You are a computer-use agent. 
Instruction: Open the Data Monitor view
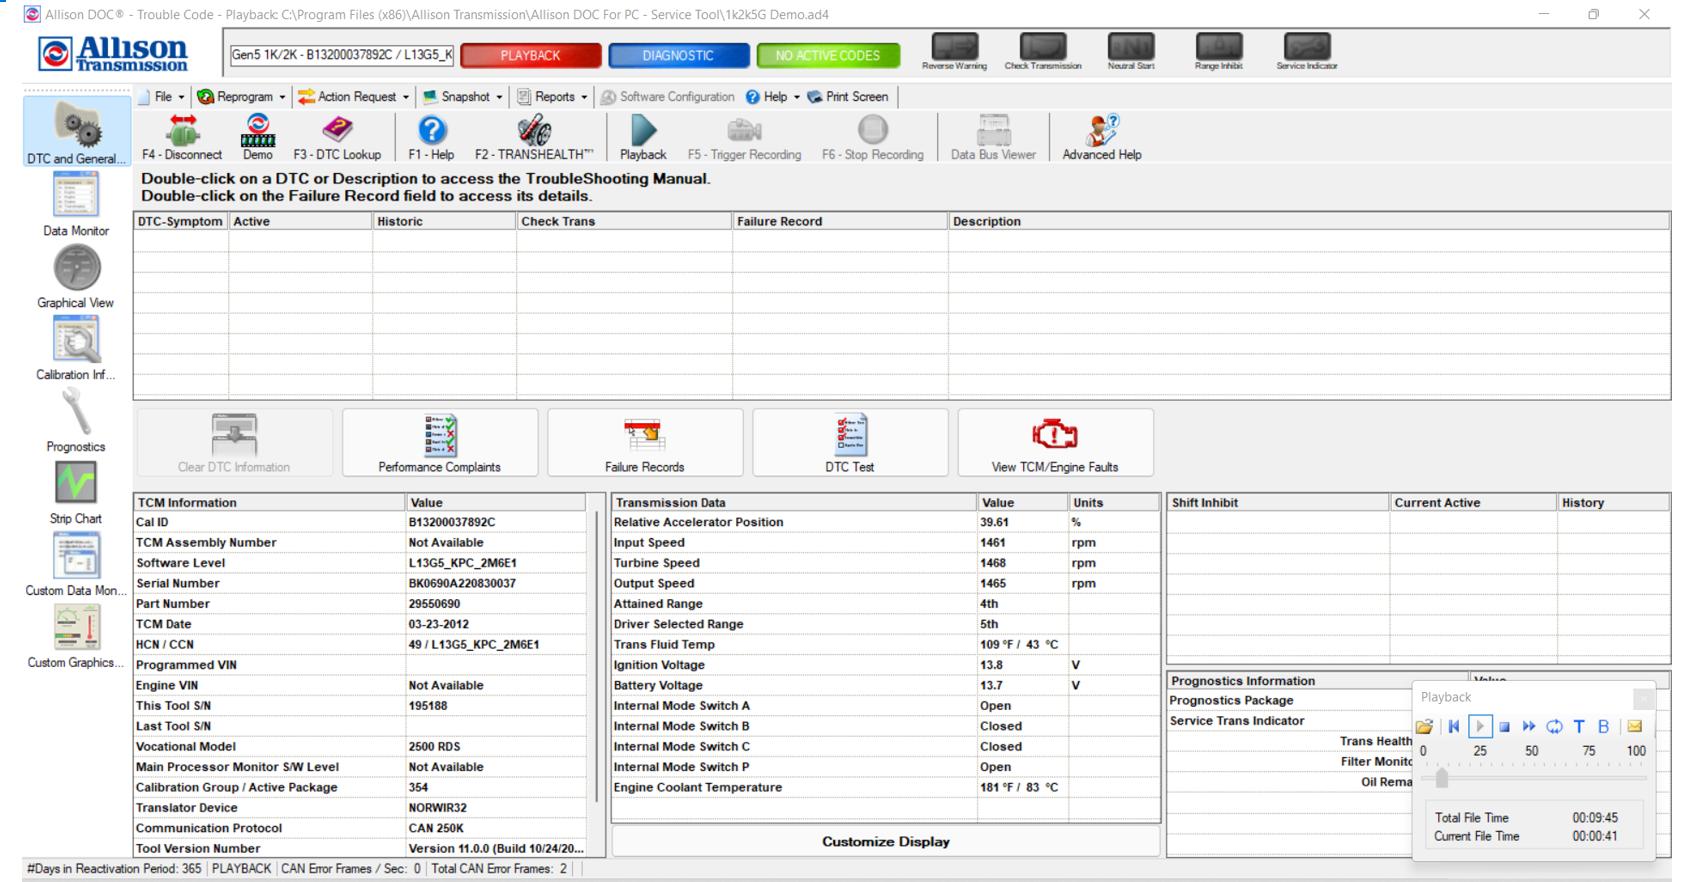click(76, 203)
